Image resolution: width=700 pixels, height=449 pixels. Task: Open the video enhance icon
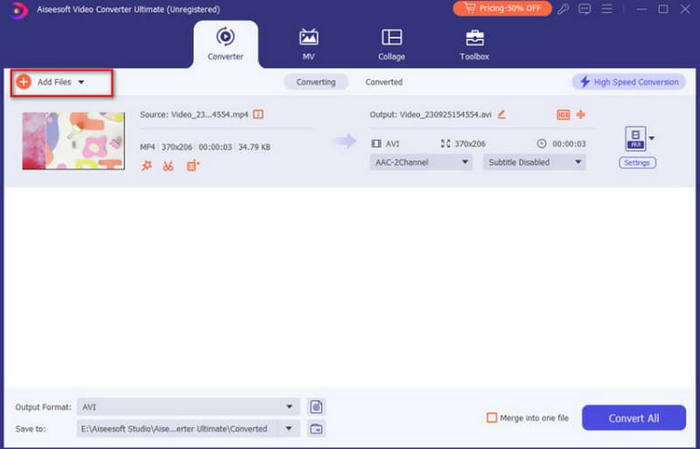[x=192, y=166]
